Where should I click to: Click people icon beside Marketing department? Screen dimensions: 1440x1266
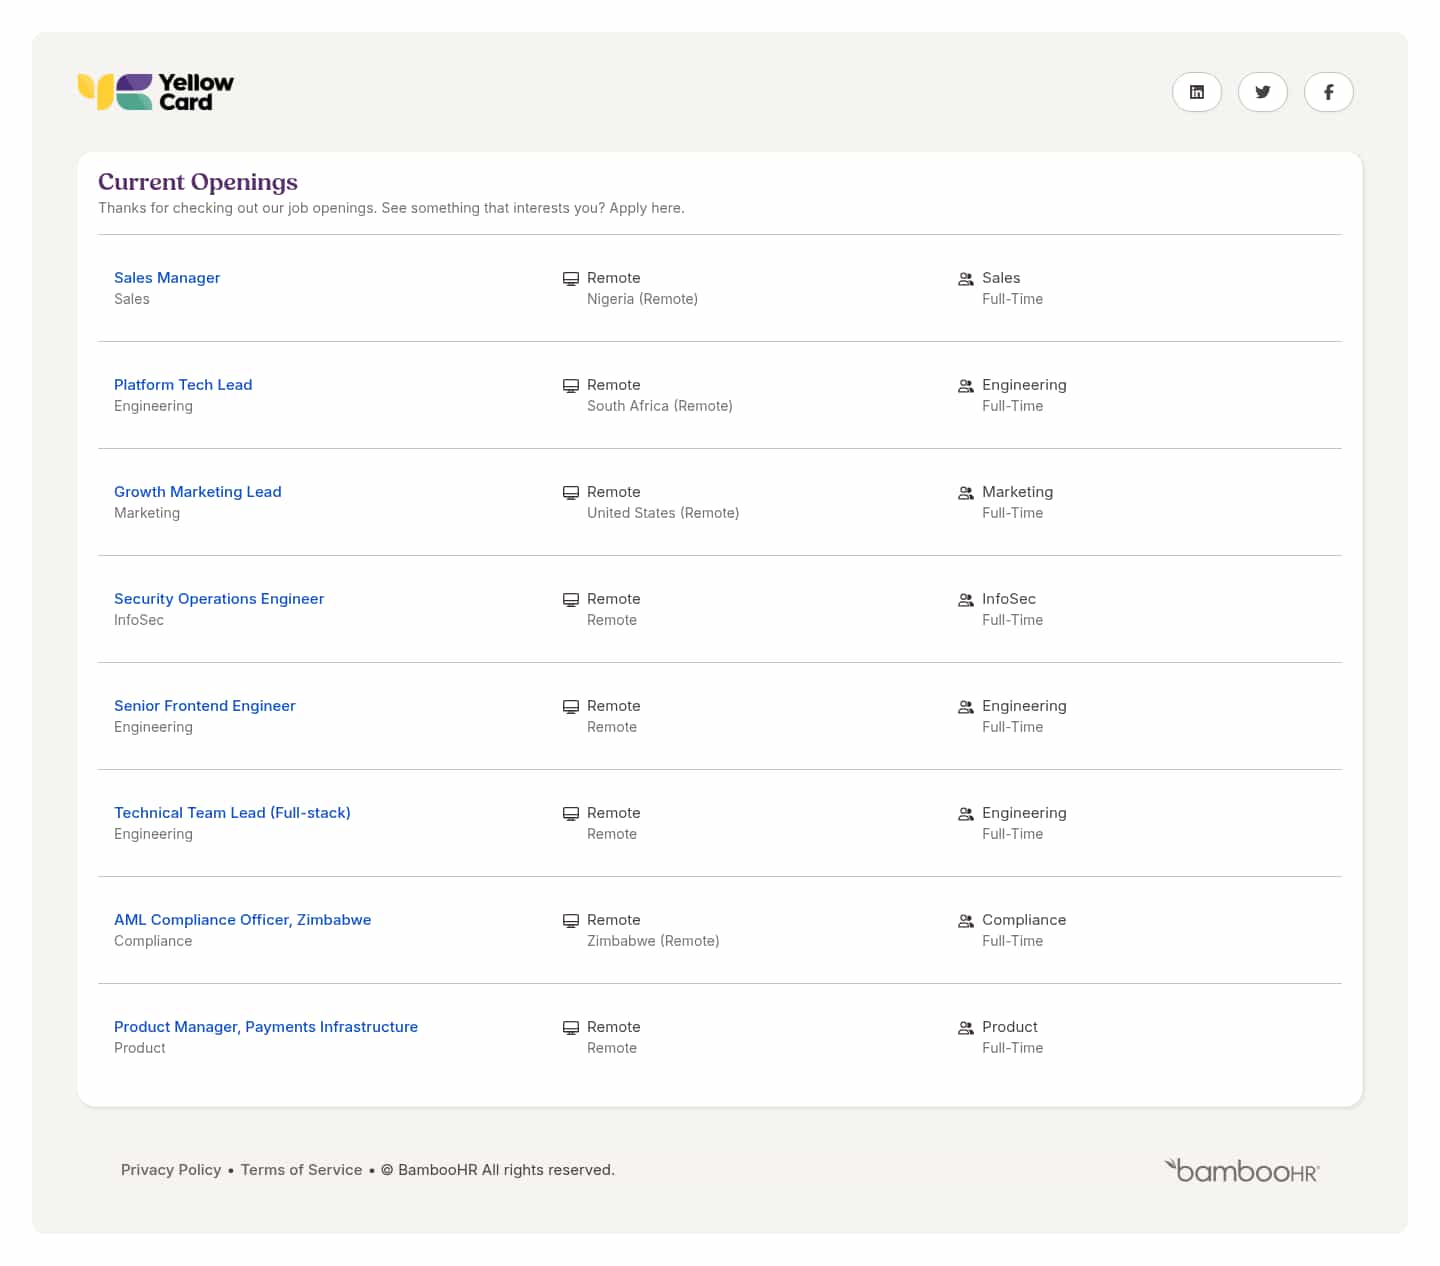click(966, 493)
